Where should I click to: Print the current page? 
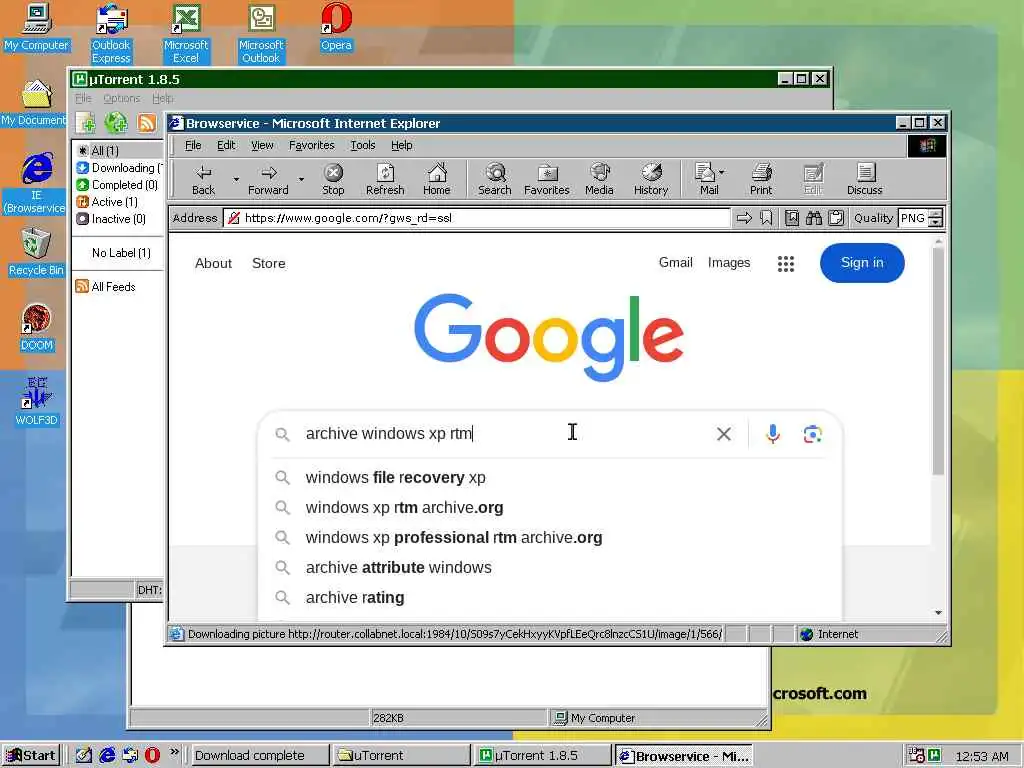[x=761, y=179]
